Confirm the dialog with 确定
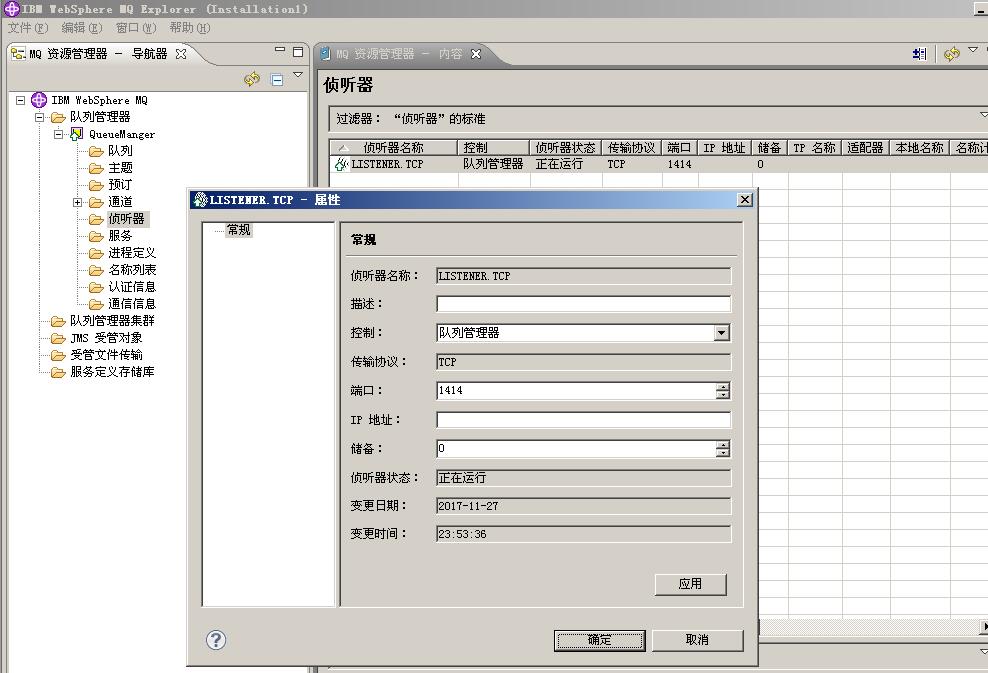 click(599, 640)
